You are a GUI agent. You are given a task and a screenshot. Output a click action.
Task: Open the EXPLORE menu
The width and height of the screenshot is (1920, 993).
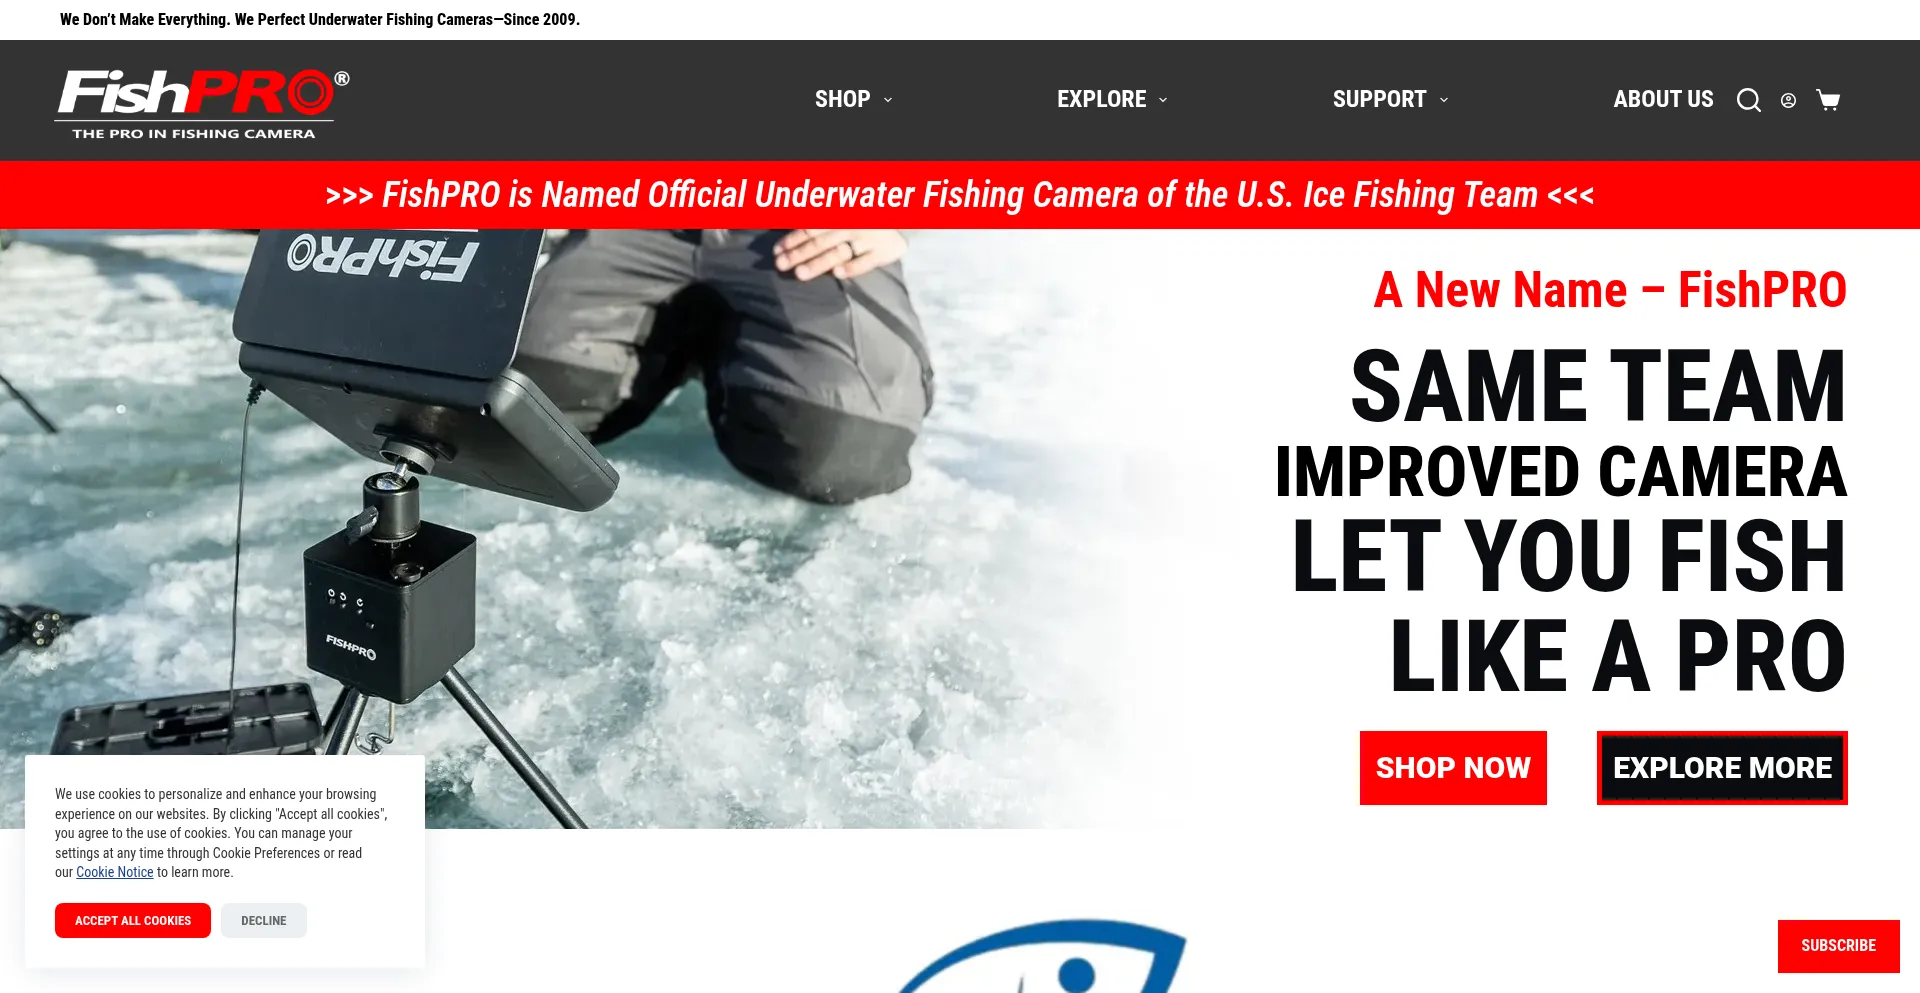(1101, 99)
